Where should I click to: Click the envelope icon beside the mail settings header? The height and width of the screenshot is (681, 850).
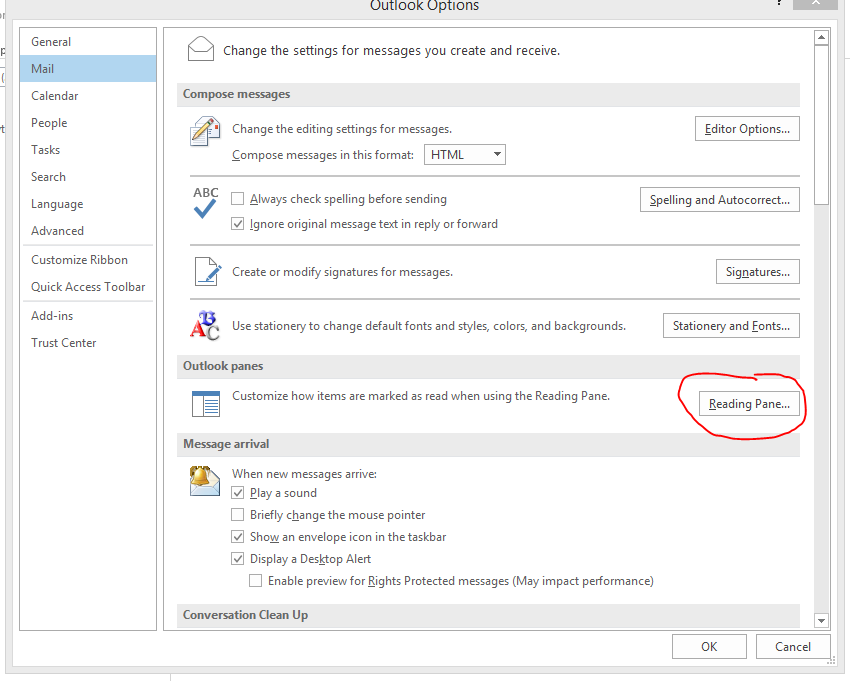201,49
